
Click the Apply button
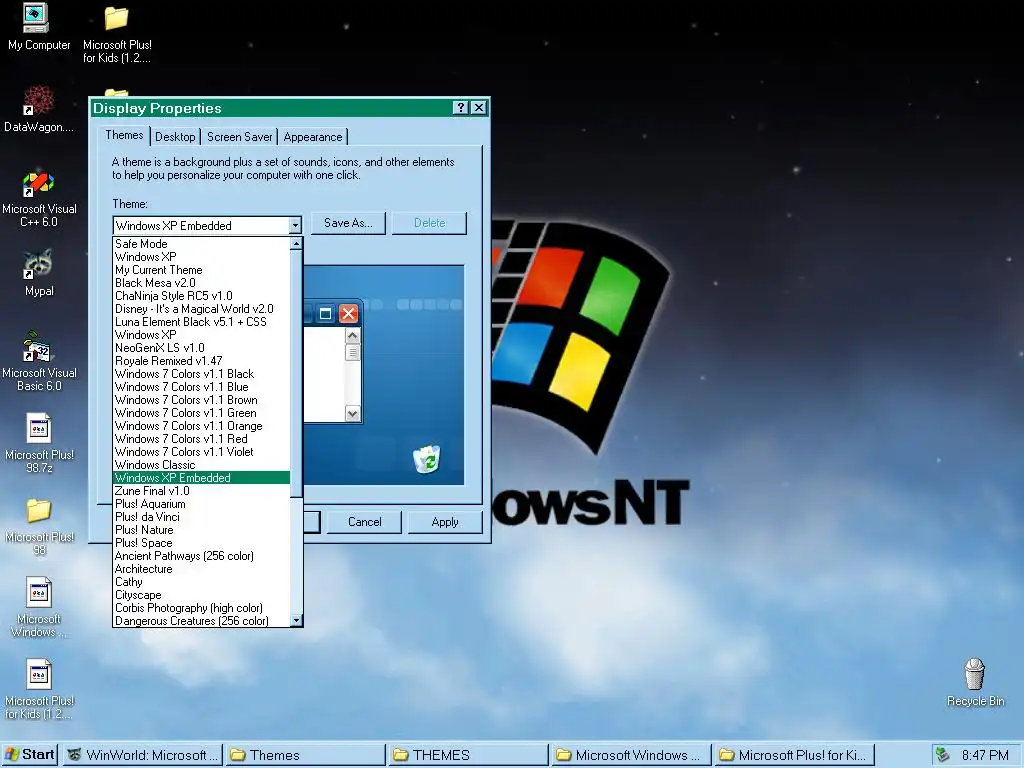click(x=445, y=522)
